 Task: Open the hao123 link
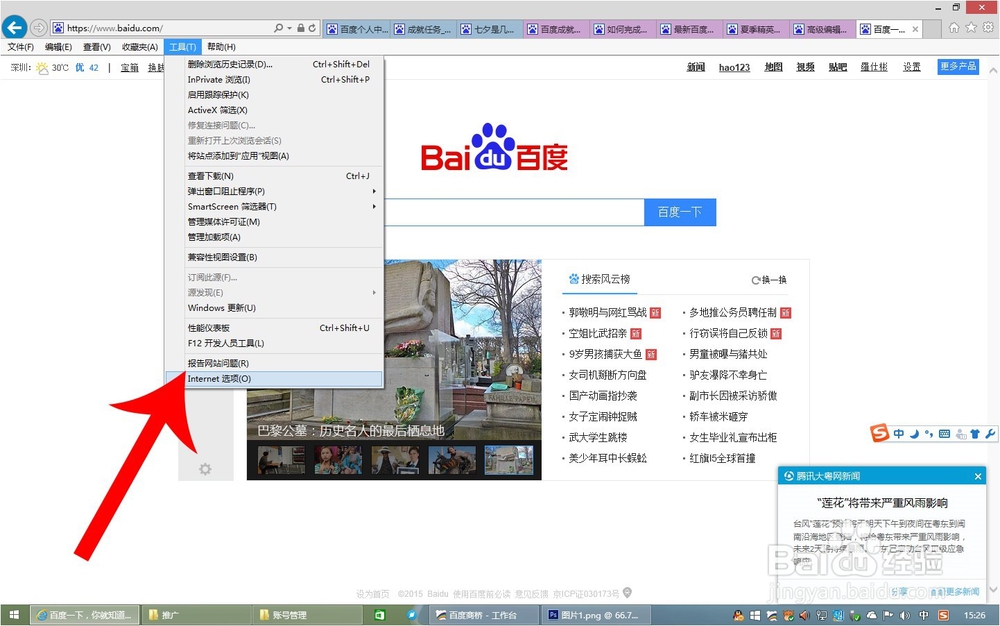(x=734, y=65)
